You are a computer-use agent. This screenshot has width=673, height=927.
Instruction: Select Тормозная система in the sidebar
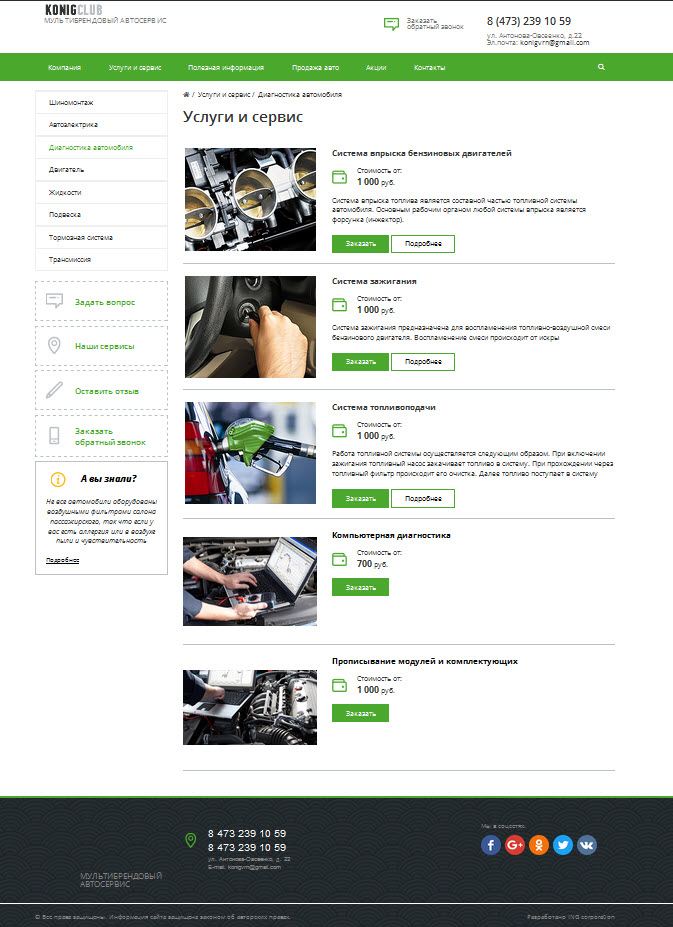[x=101, y=237]
